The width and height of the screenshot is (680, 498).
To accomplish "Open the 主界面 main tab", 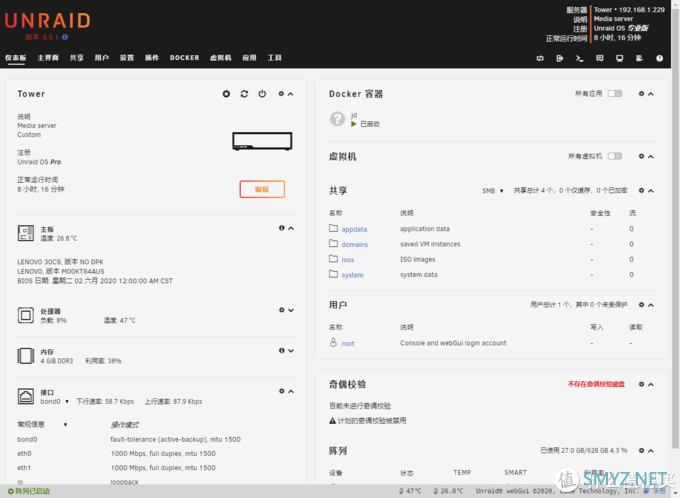I will coord(48,58).
